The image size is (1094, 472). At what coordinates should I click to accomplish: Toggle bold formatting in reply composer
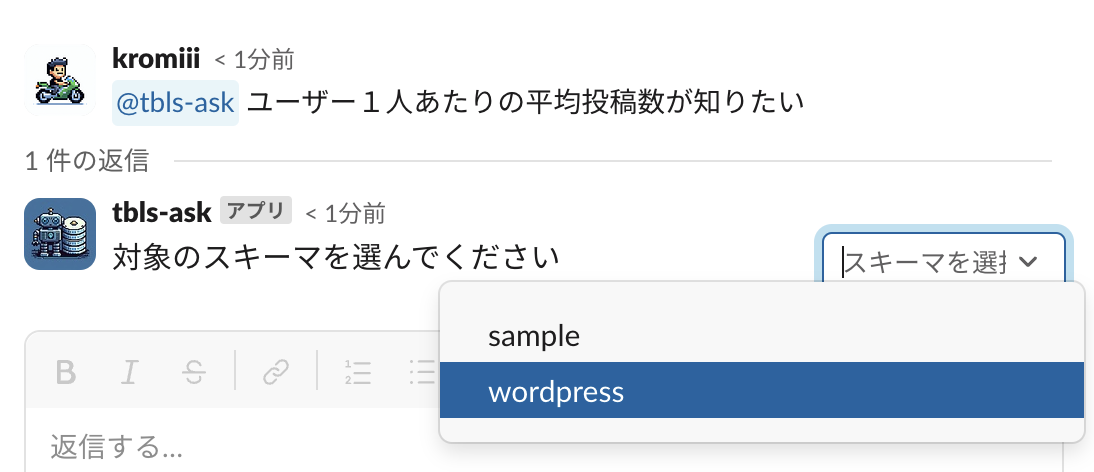pos(66,372)
